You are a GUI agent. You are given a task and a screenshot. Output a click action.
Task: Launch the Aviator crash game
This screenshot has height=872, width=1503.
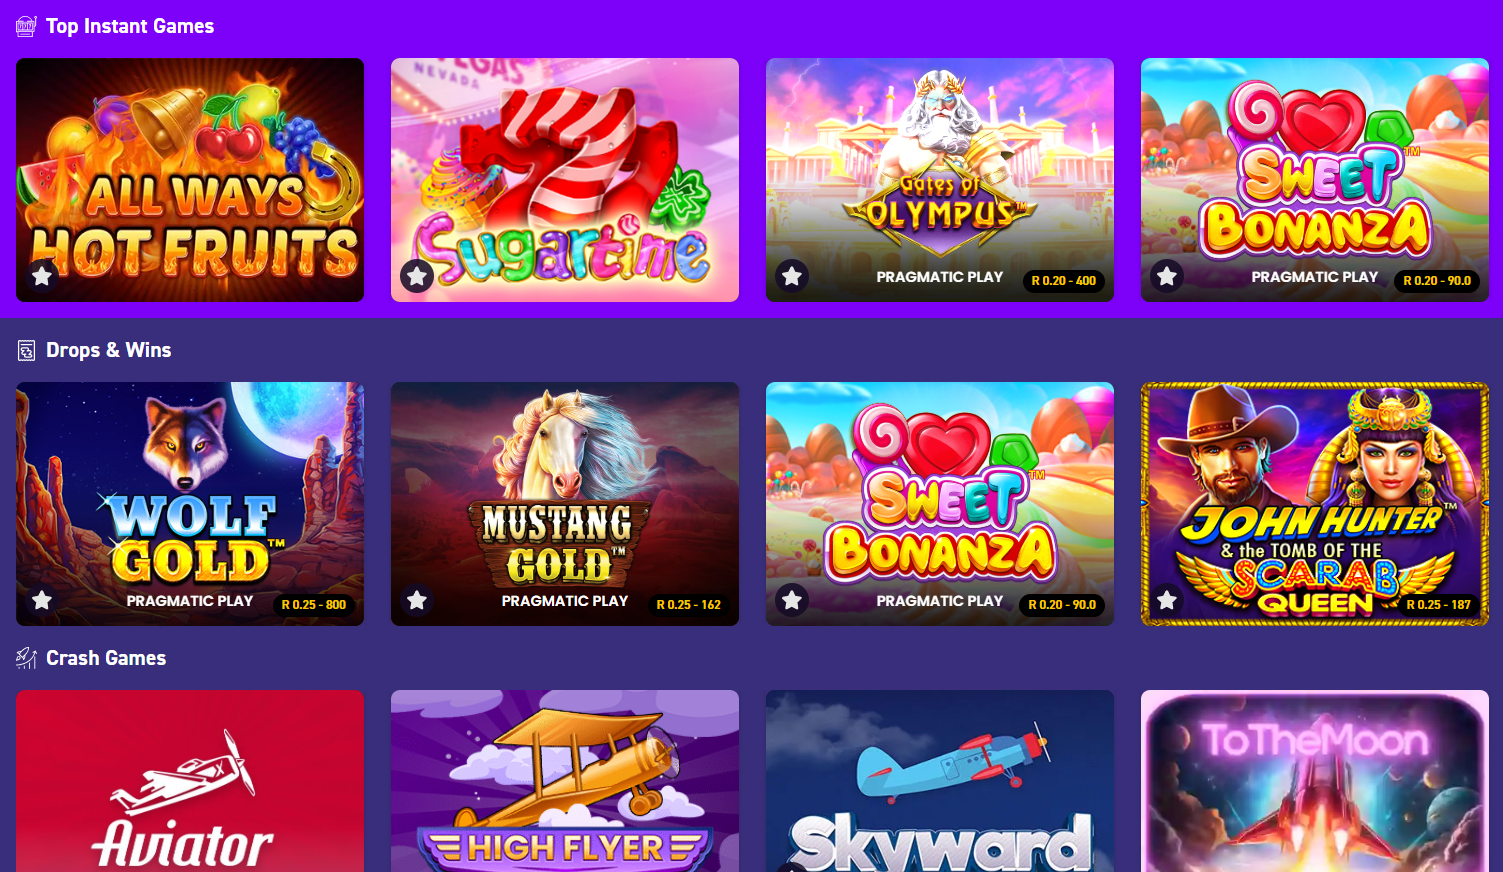(x=190, y=781)
